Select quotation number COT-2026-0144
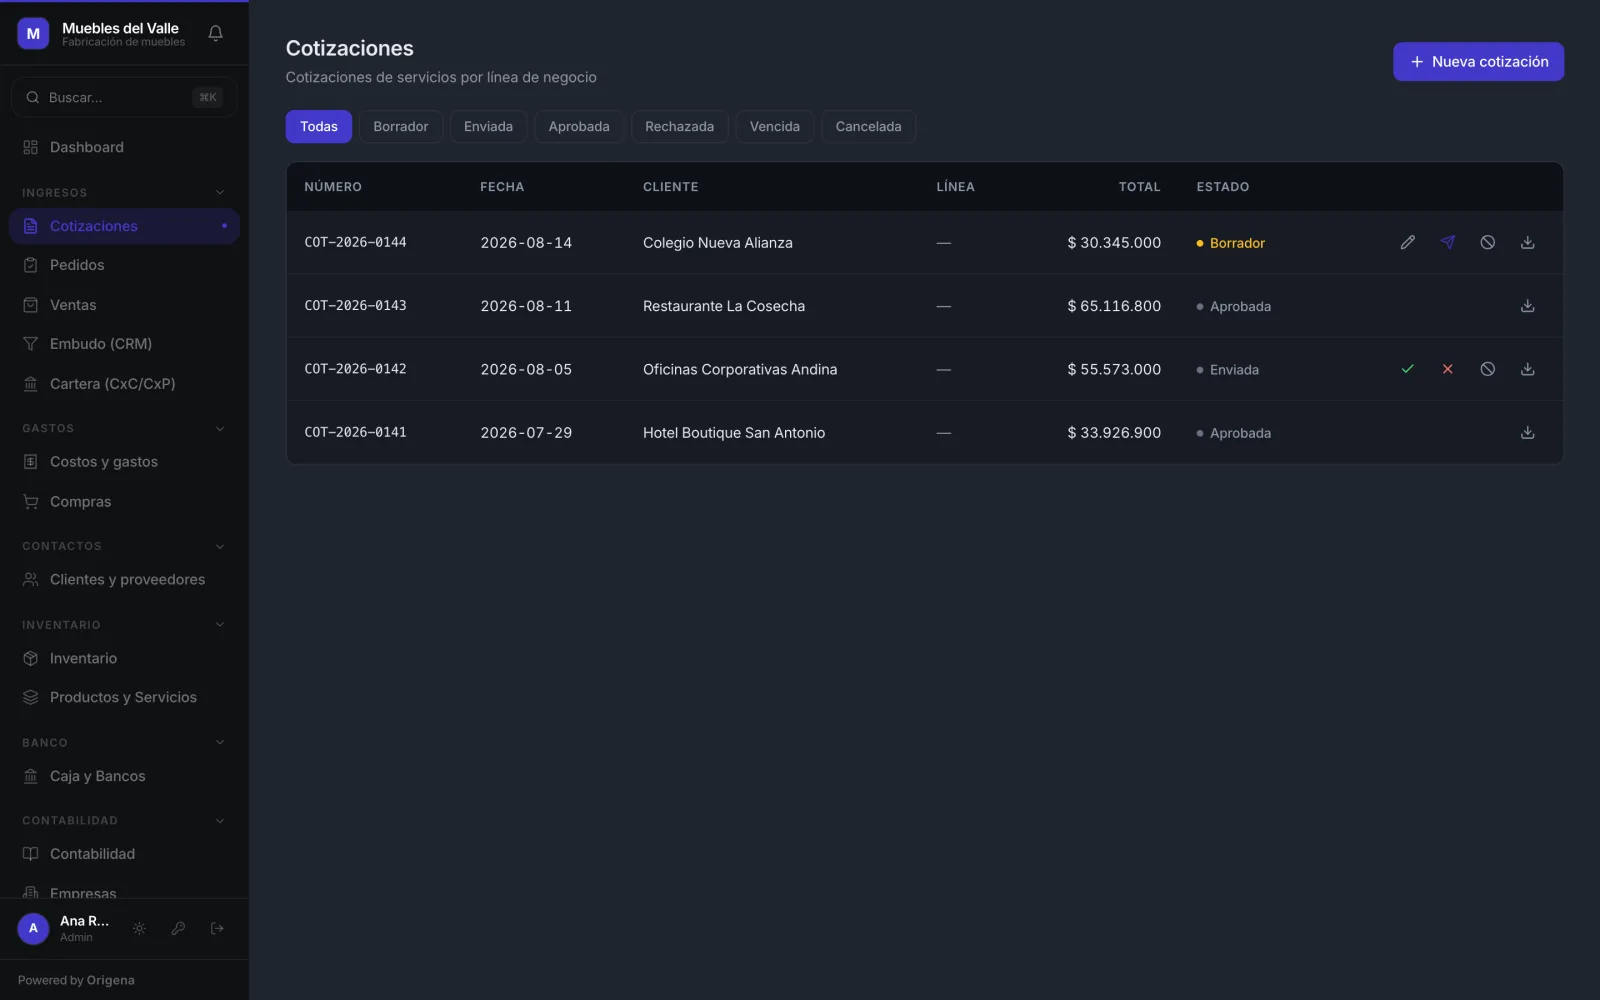 355,242
